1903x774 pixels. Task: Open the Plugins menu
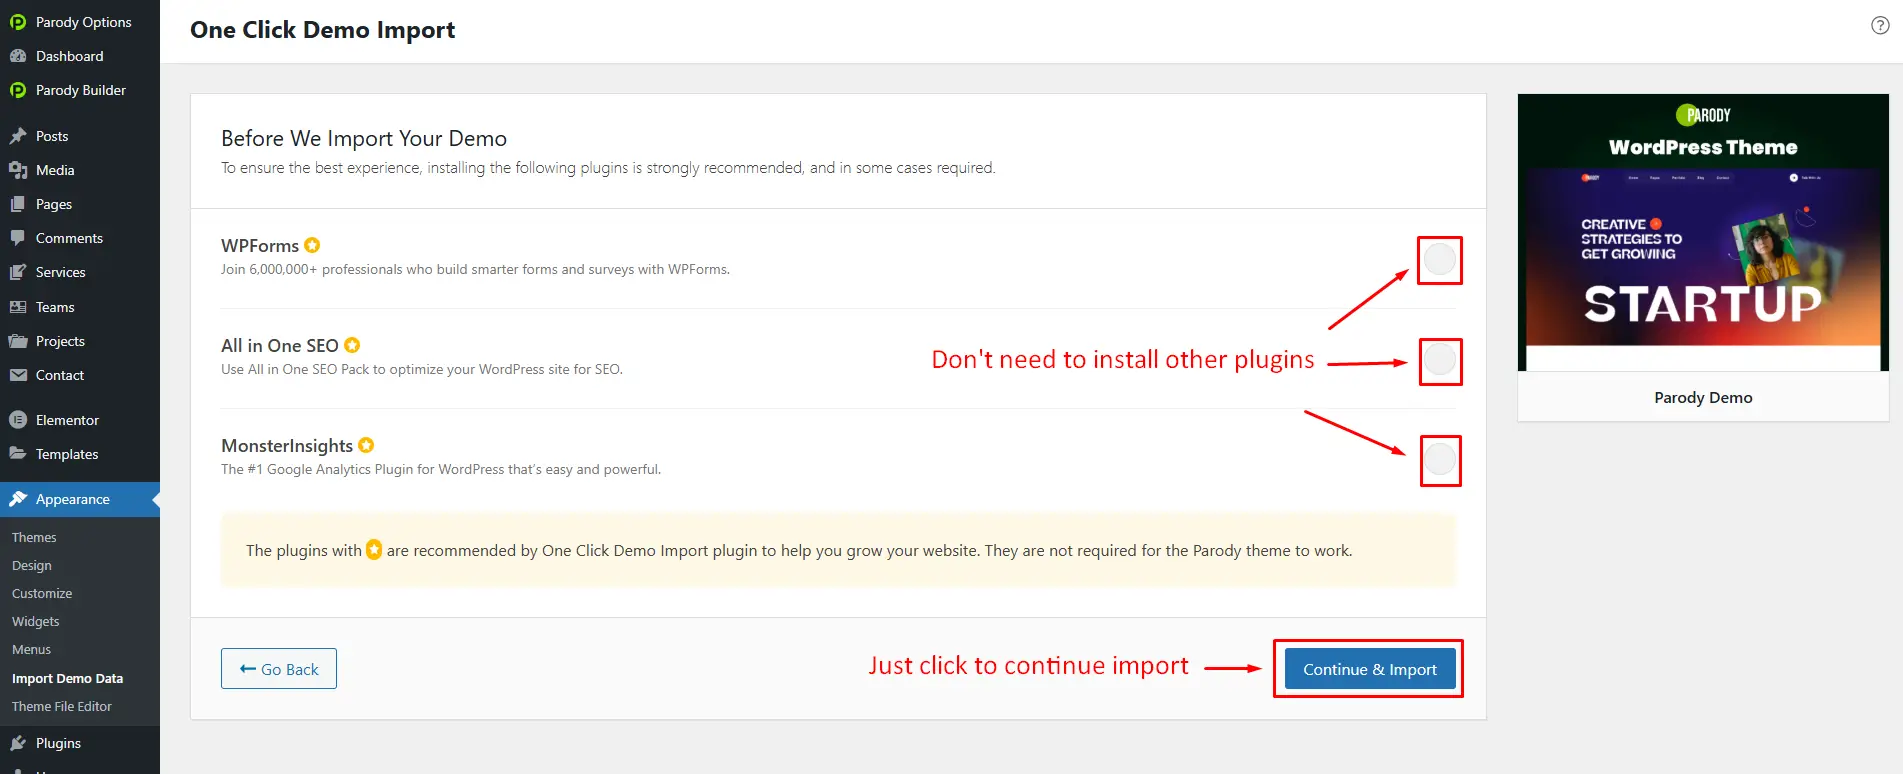click(80, 743)
